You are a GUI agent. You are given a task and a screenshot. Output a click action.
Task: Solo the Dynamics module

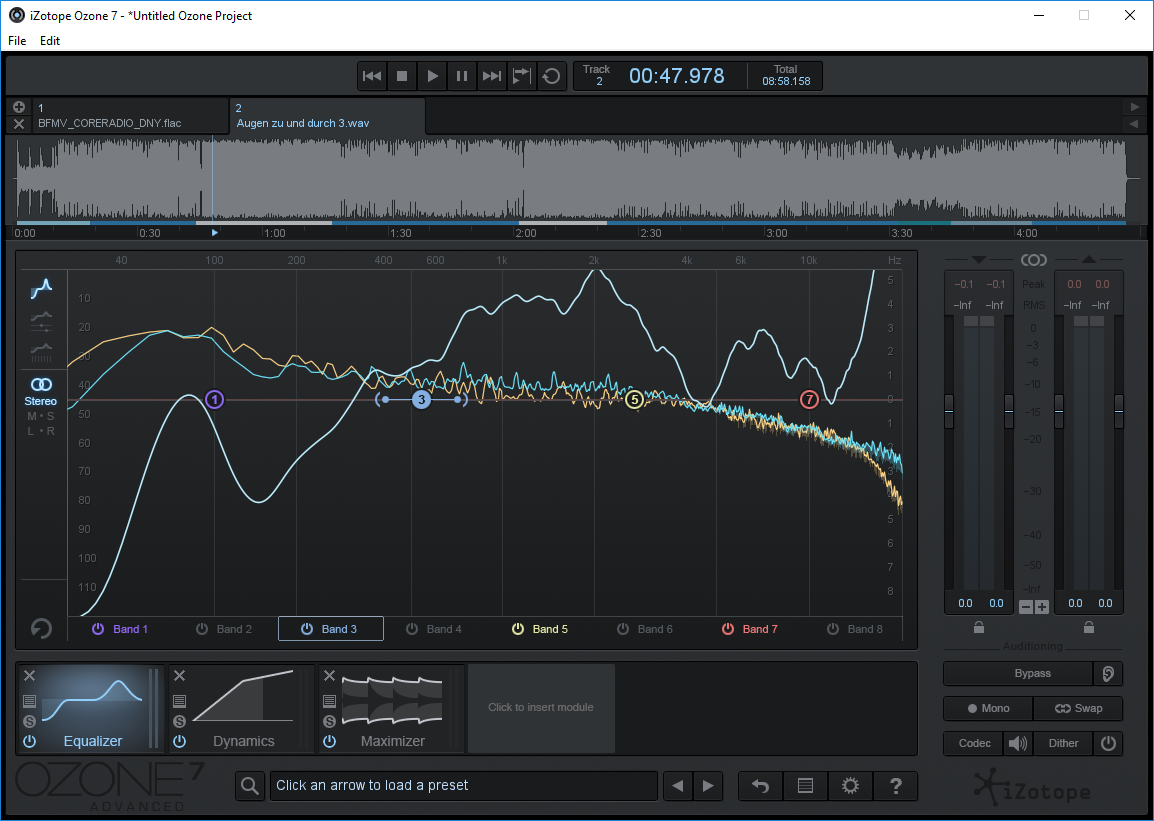click(180, 721)
